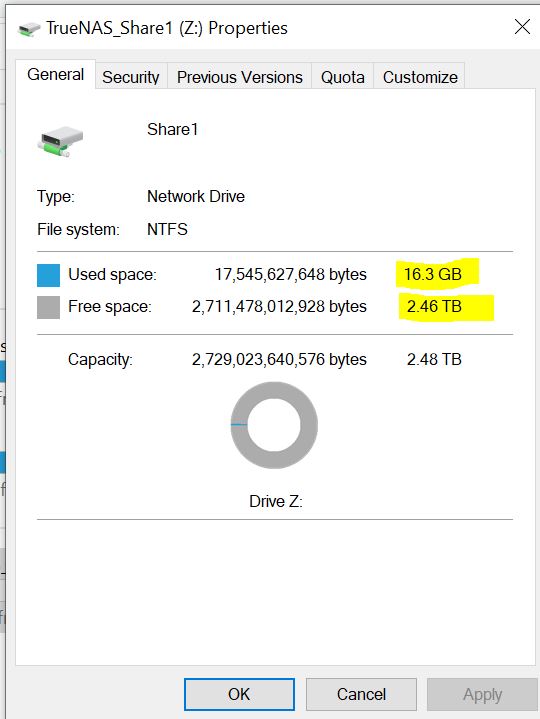Click the 2.48 TB capacity value
Screen dimensions: 540x719
[x=434, y=359]
